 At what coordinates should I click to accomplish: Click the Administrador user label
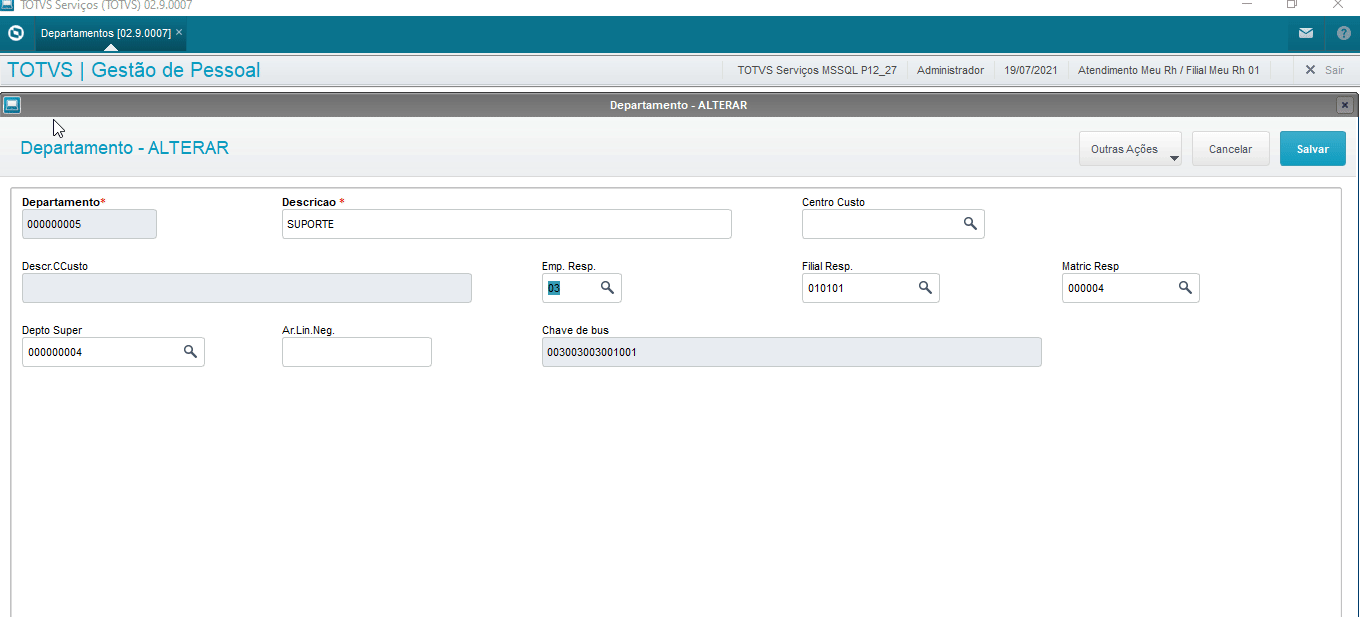pyautogui.click(x=950, y=70)
